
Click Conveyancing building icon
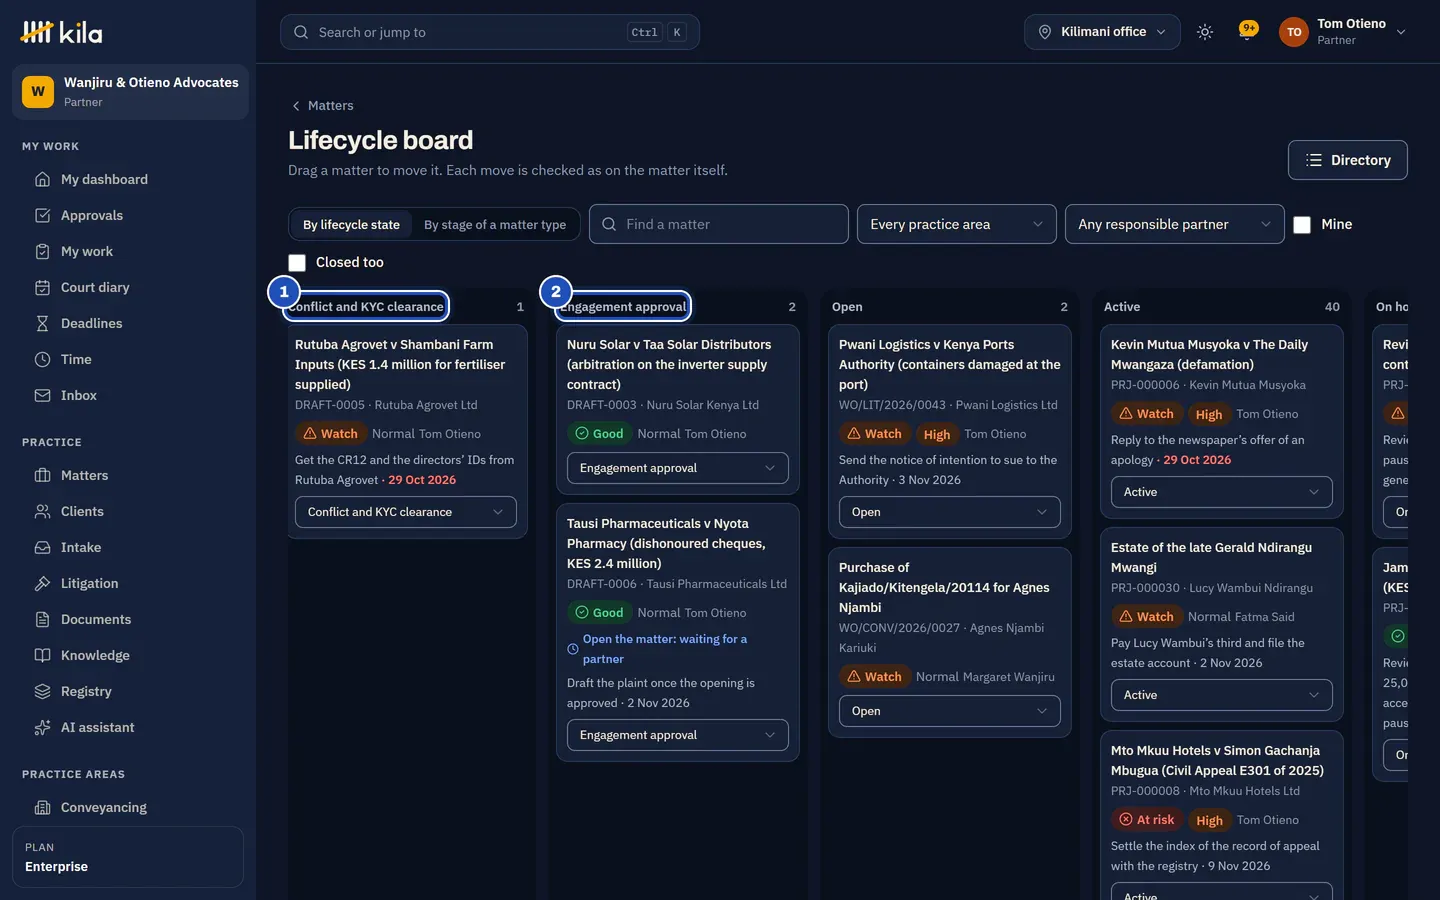(x=42, y=807)
